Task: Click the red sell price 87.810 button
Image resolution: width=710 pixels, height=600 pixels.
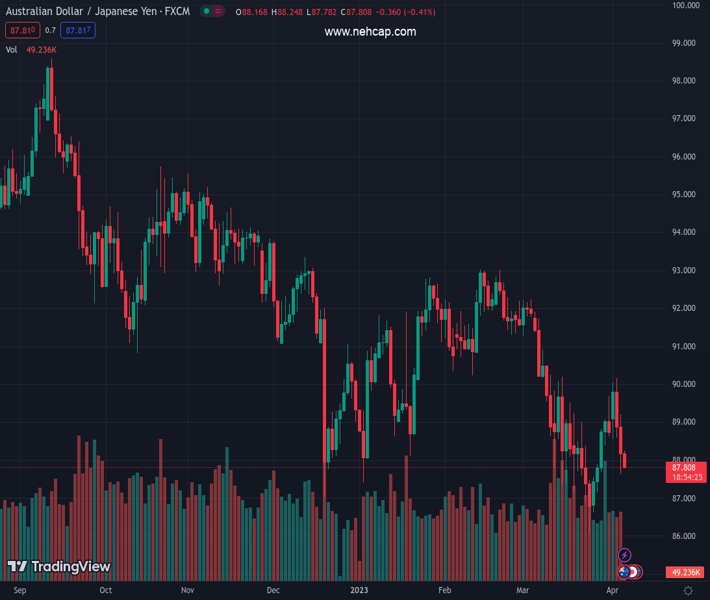Action: tap(21, 31)
